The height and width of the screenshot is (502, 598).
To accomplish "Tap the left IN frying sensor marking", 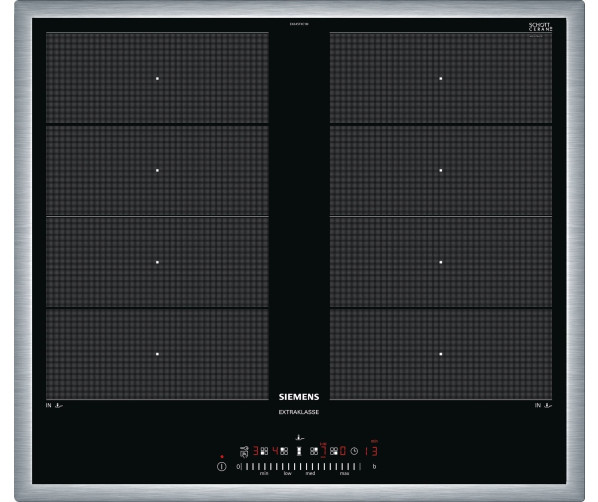I will click(54, 405).
